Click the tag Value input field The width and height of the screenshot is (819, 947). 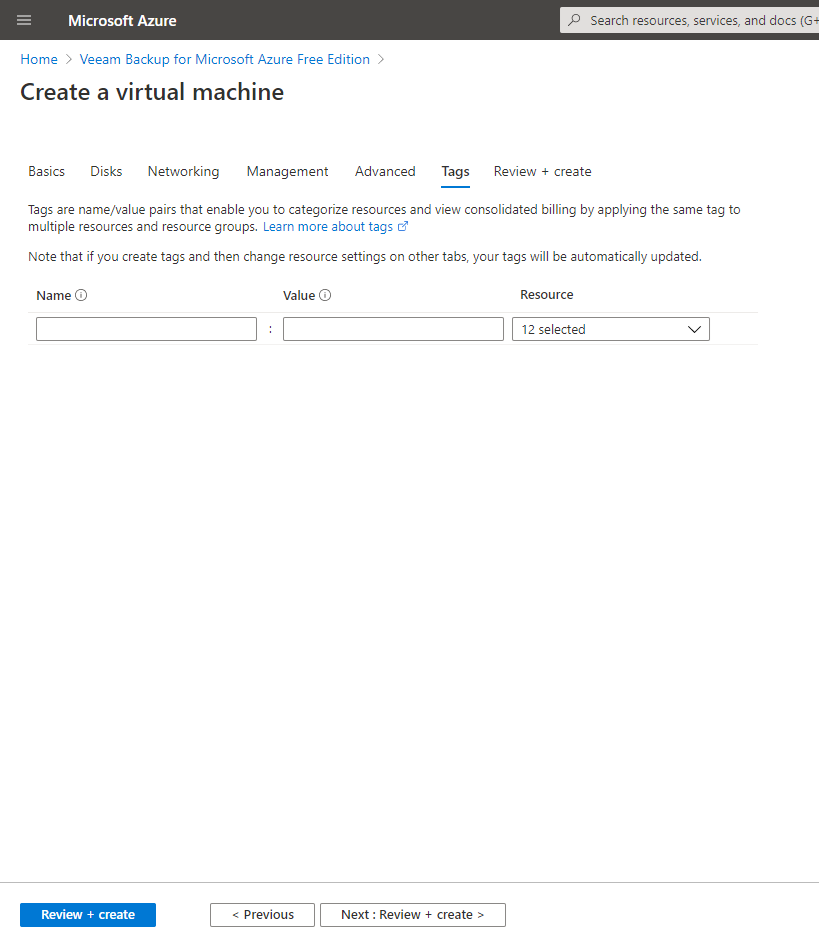[x=393, y=329]
